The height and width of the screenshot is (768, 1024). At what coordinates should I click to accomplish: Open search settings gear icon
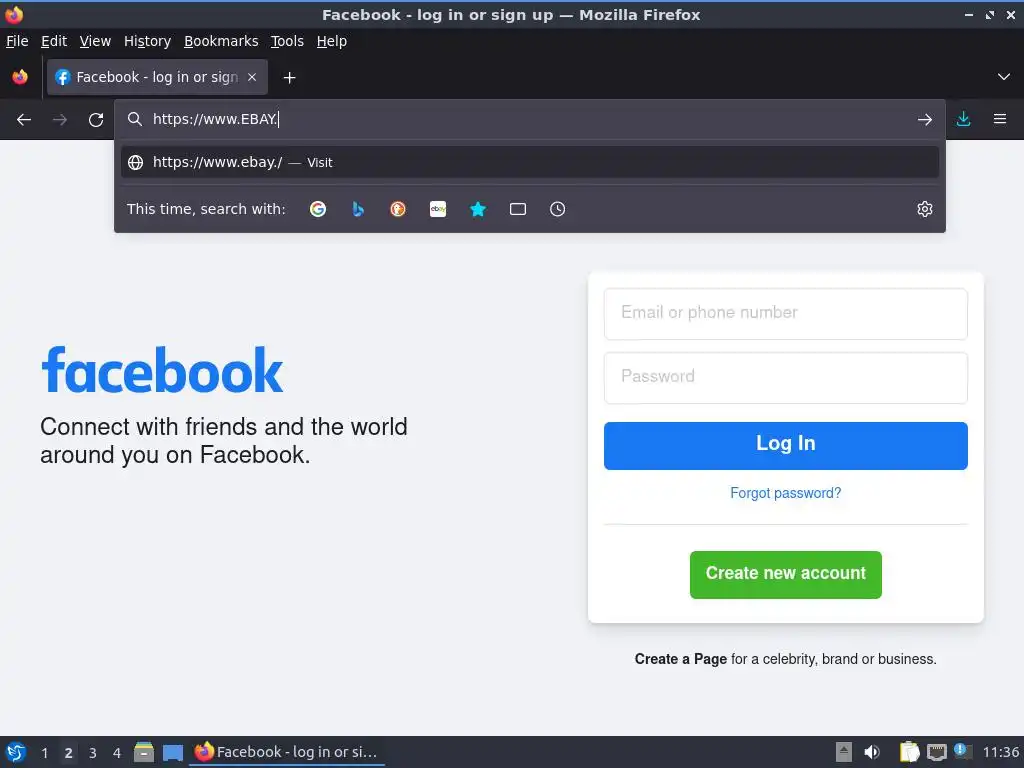(x=925, y=209)
